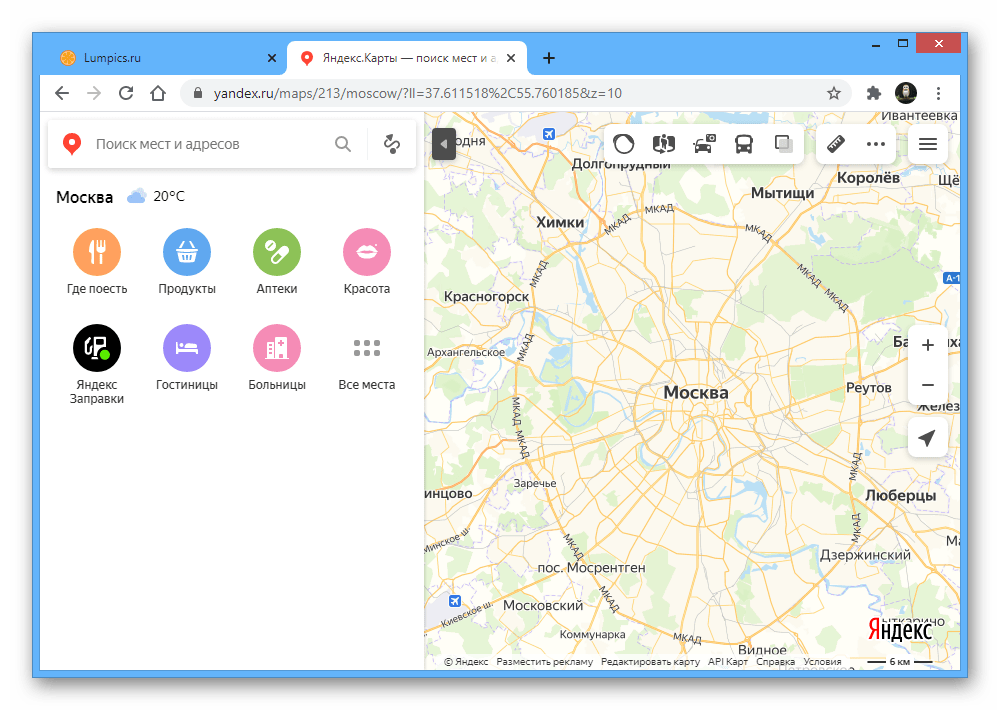Switch to the Lumpics.ru tab

(160, 58)
